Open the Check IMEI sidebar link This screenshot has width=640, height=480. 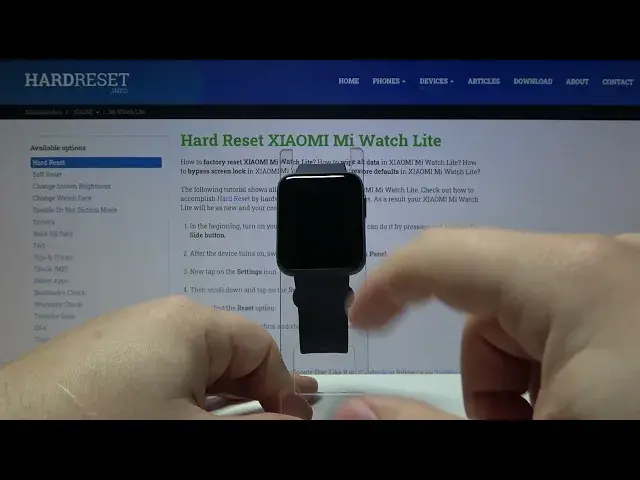51,269
